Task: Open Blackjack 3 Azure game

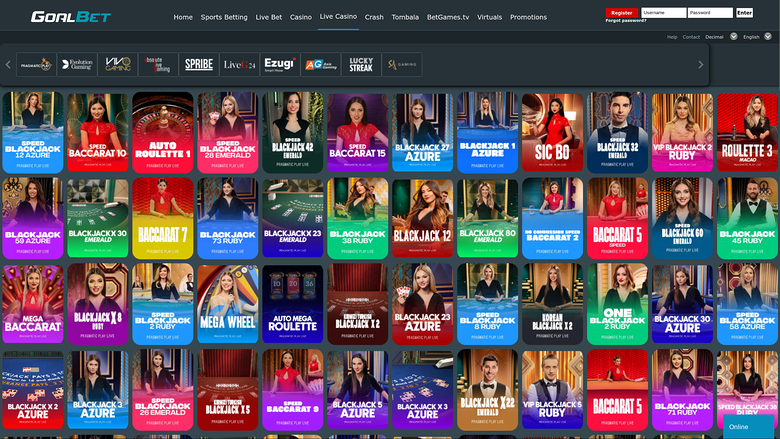Action: (98, 390)
